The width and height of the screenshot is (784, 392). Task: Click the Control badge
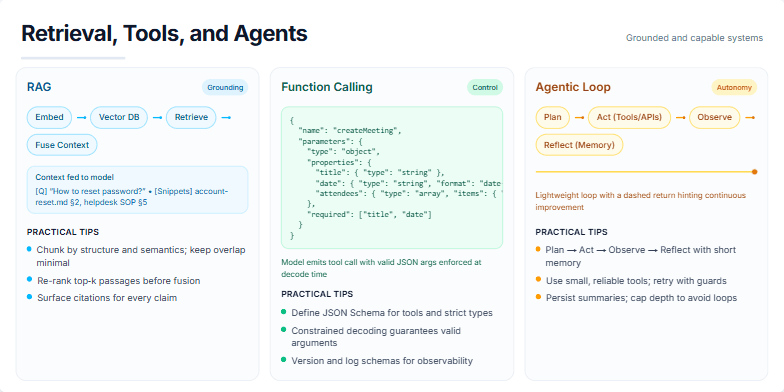tap(485, 88)
